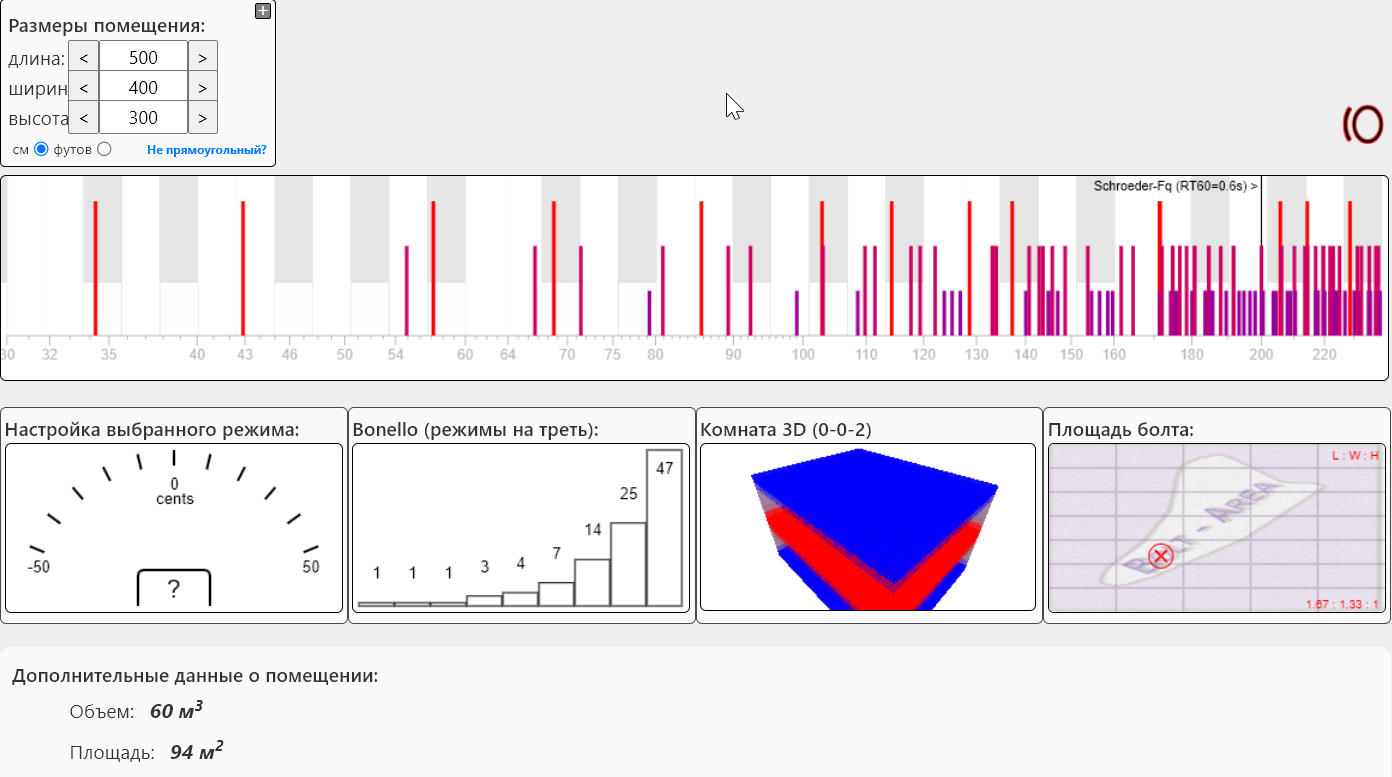Increase the room length value
Viewport: 1392px width, 777px height.
[202, 58]
